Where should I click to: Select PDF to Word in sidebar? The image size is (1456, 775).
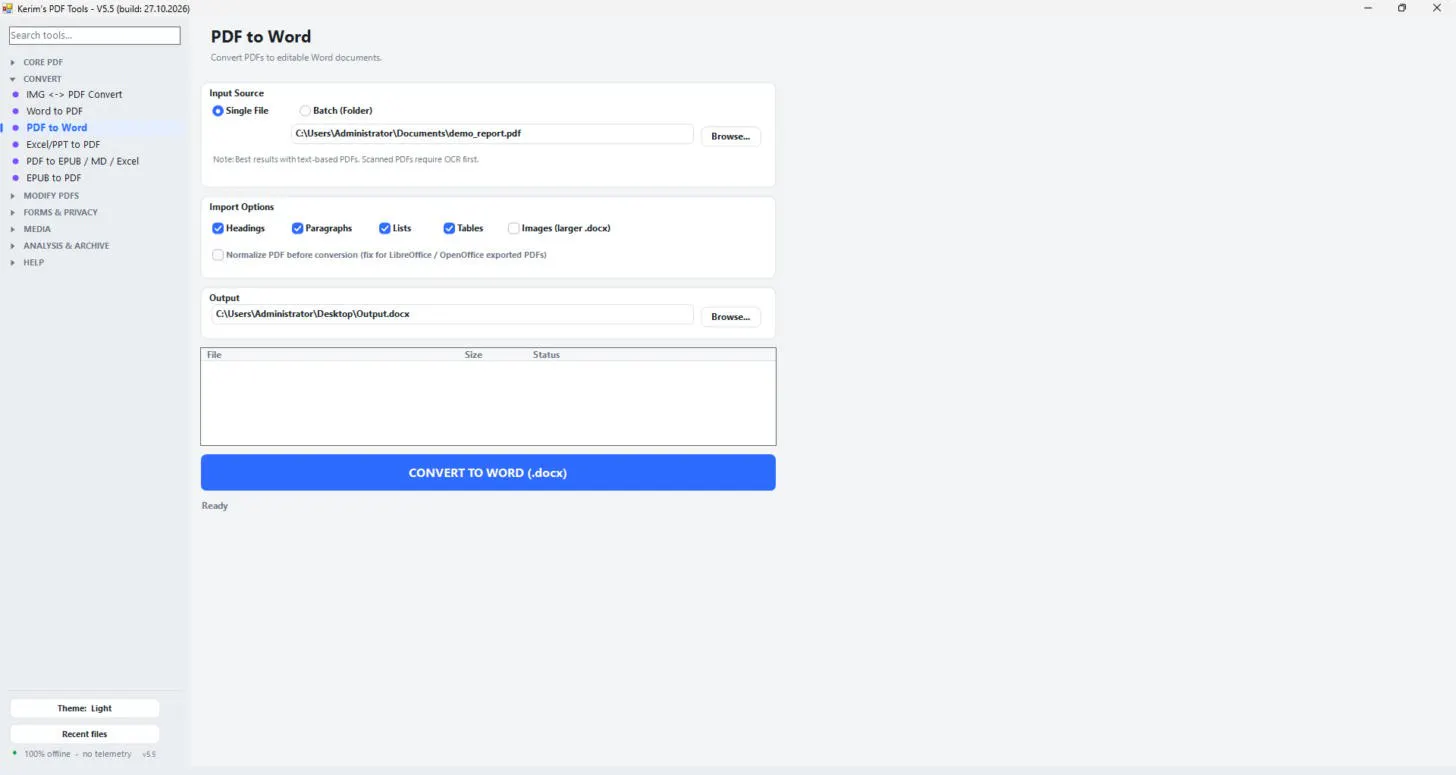(x=56, y=128)
